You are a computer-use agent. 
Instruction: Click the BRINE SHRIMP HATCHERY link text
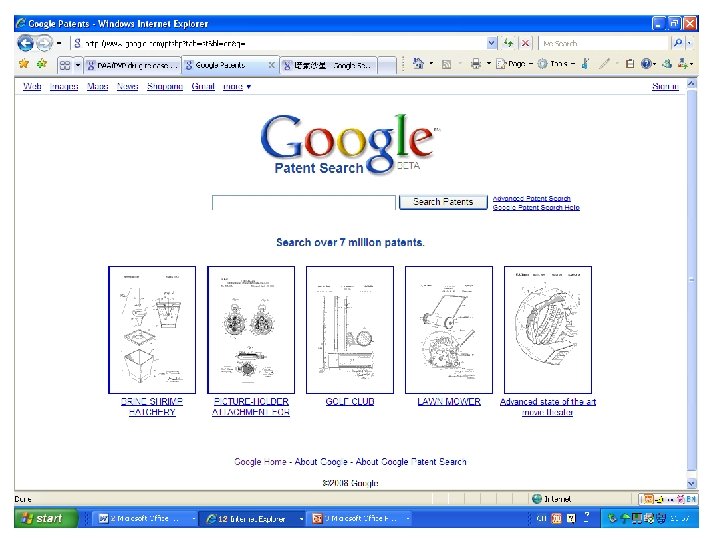click(x=152, y=407)
